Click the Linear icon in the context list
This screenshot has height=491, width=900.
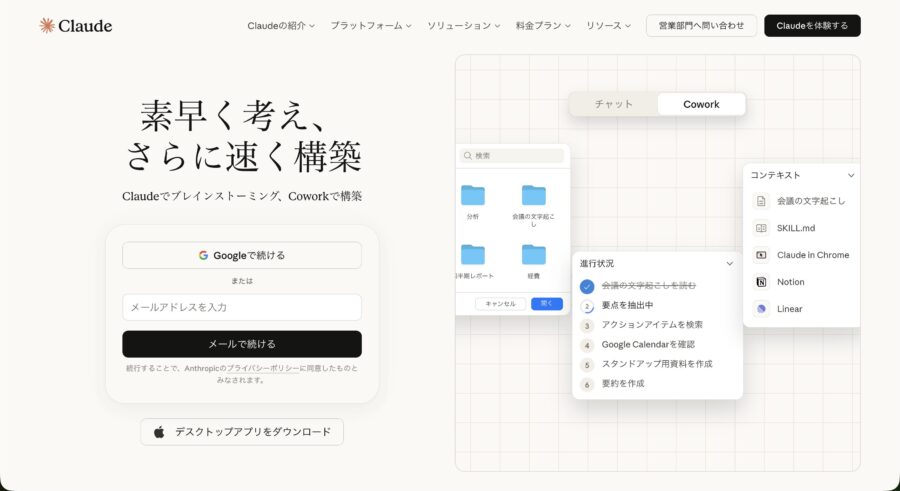pos(761,309)
